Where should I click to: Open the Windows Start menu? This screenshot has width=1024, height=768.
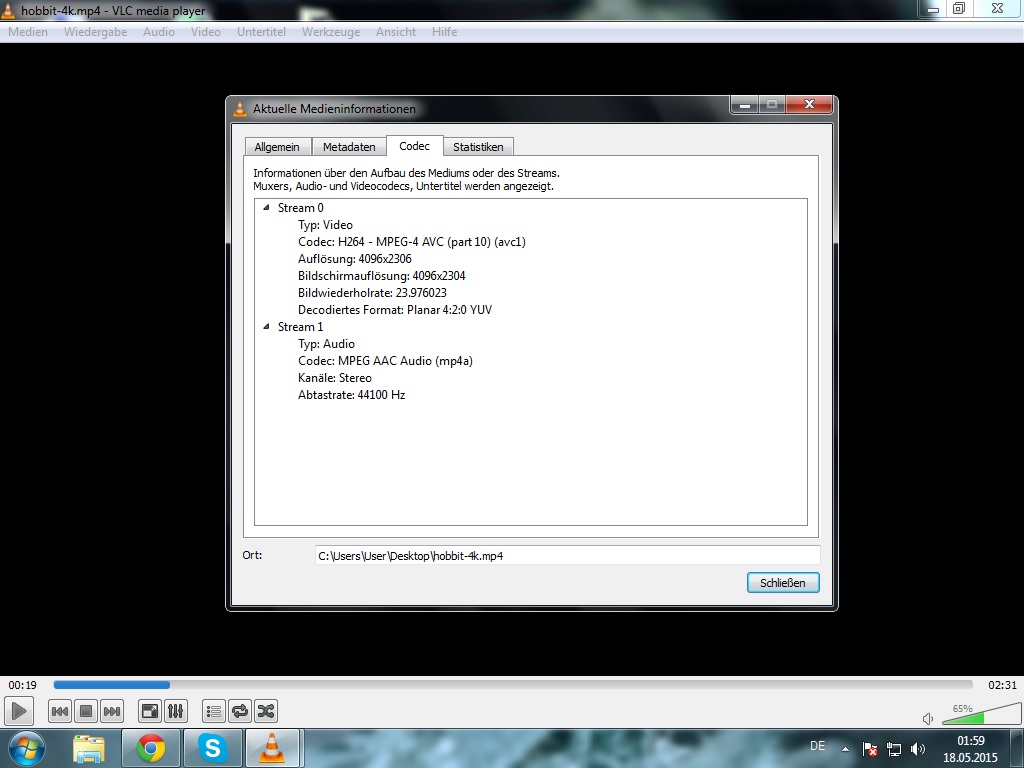[25, 748]
